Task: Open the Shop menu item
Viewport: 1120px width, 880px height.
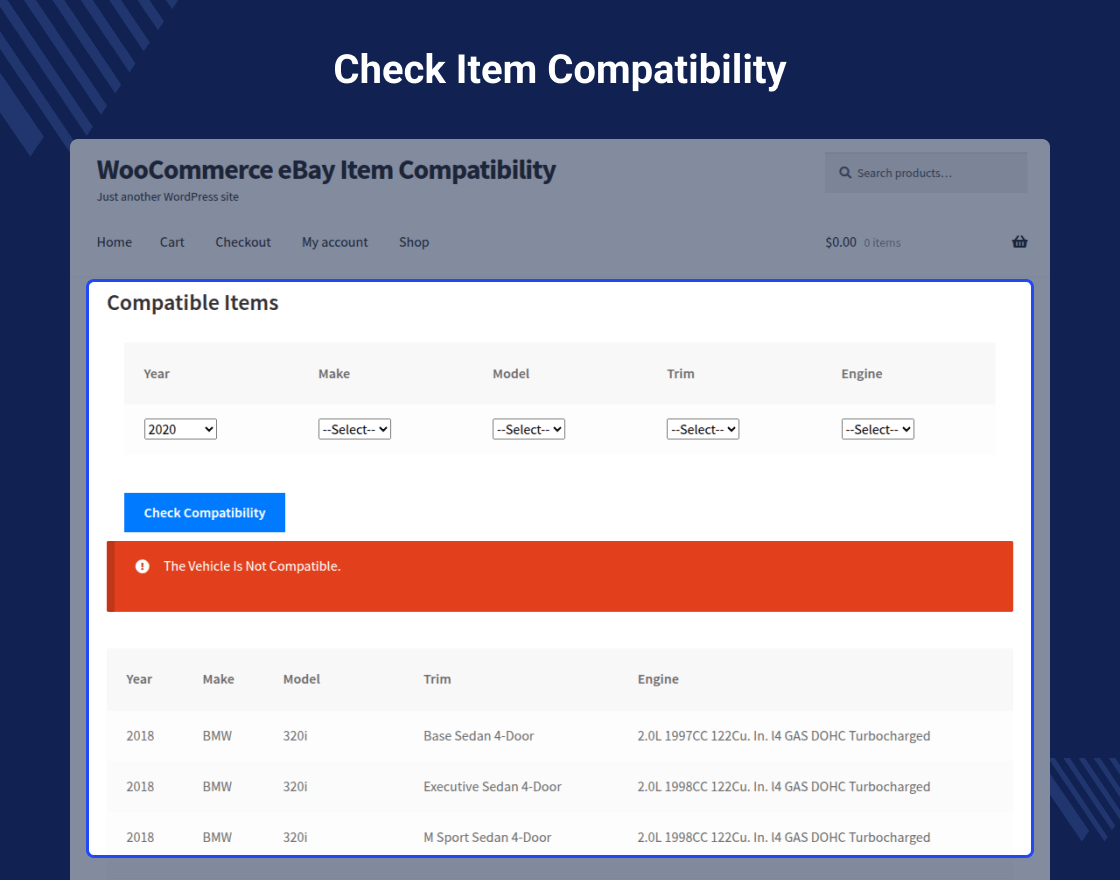Action: [414, 242]
